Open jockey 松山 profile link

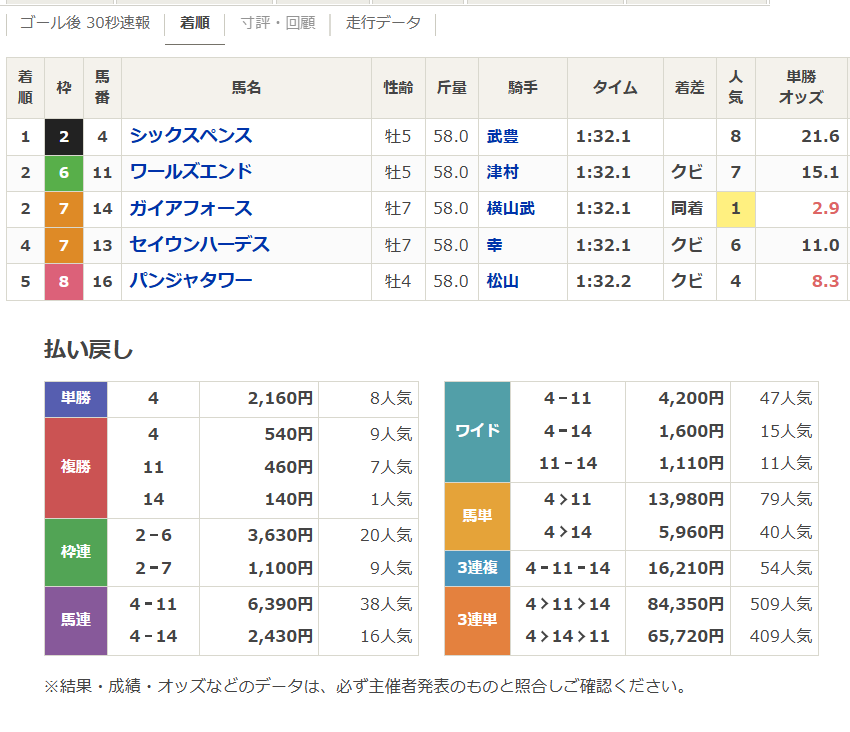[x=503, y=281]
